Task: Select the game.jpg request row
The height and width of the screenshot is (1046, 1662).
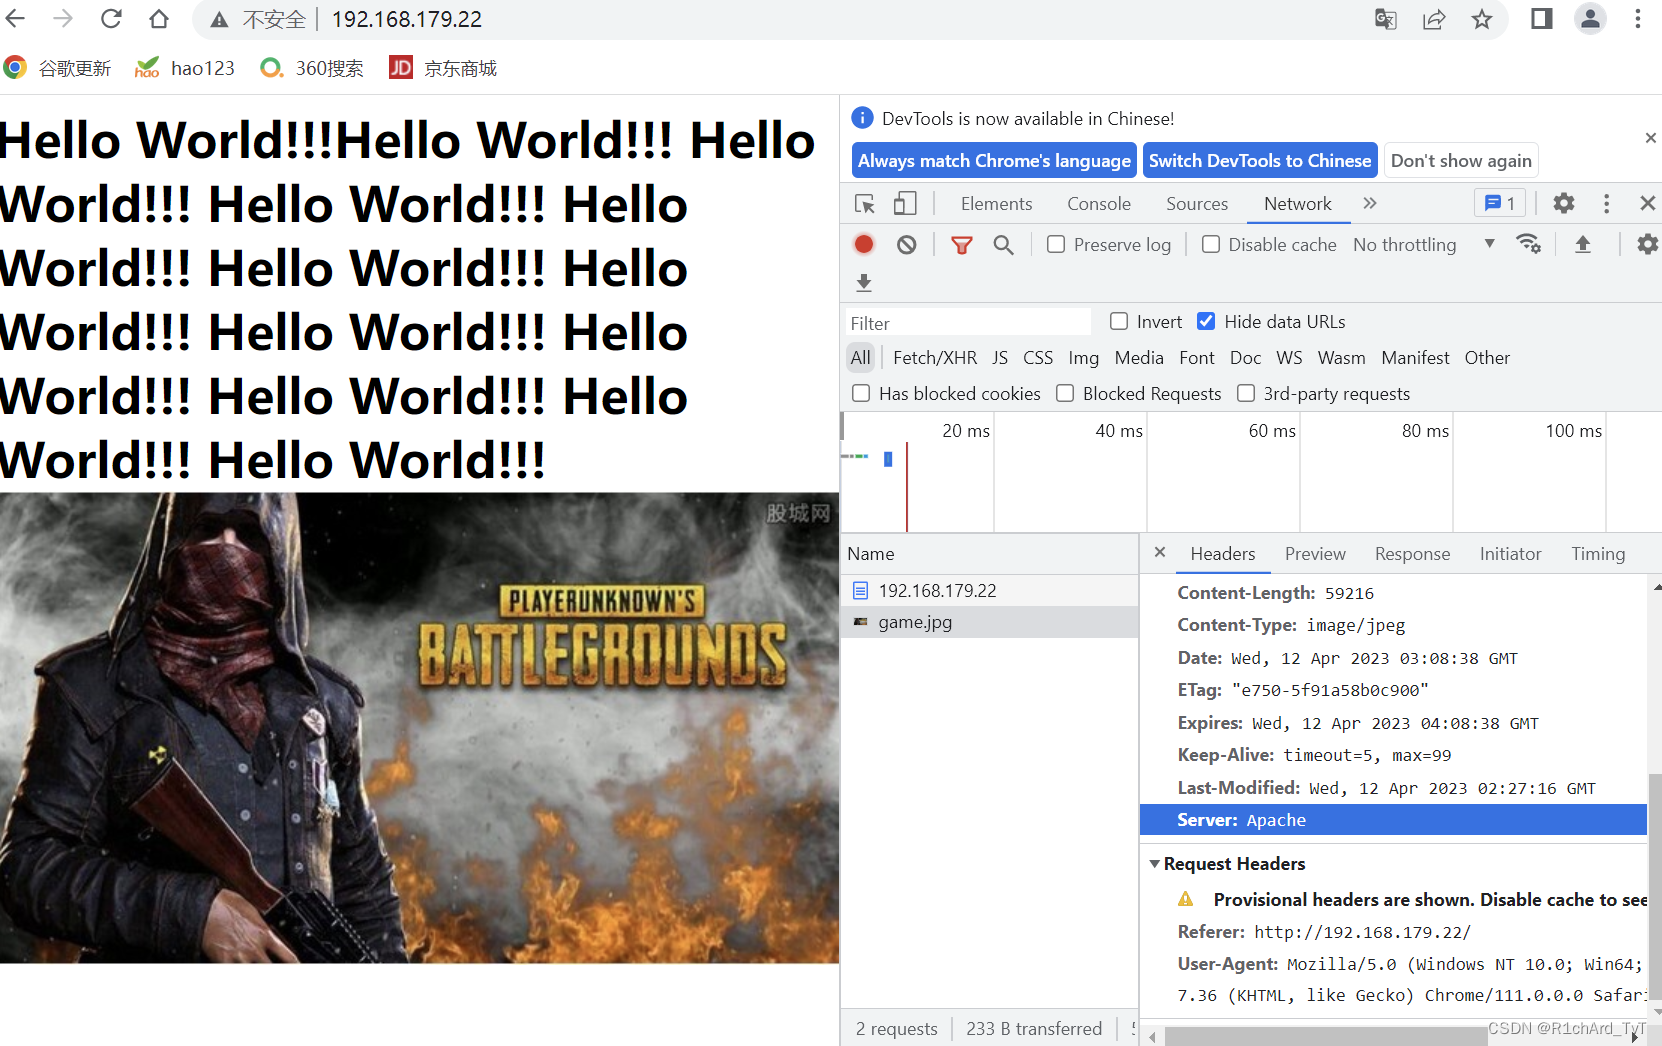Action: (989, 622)
